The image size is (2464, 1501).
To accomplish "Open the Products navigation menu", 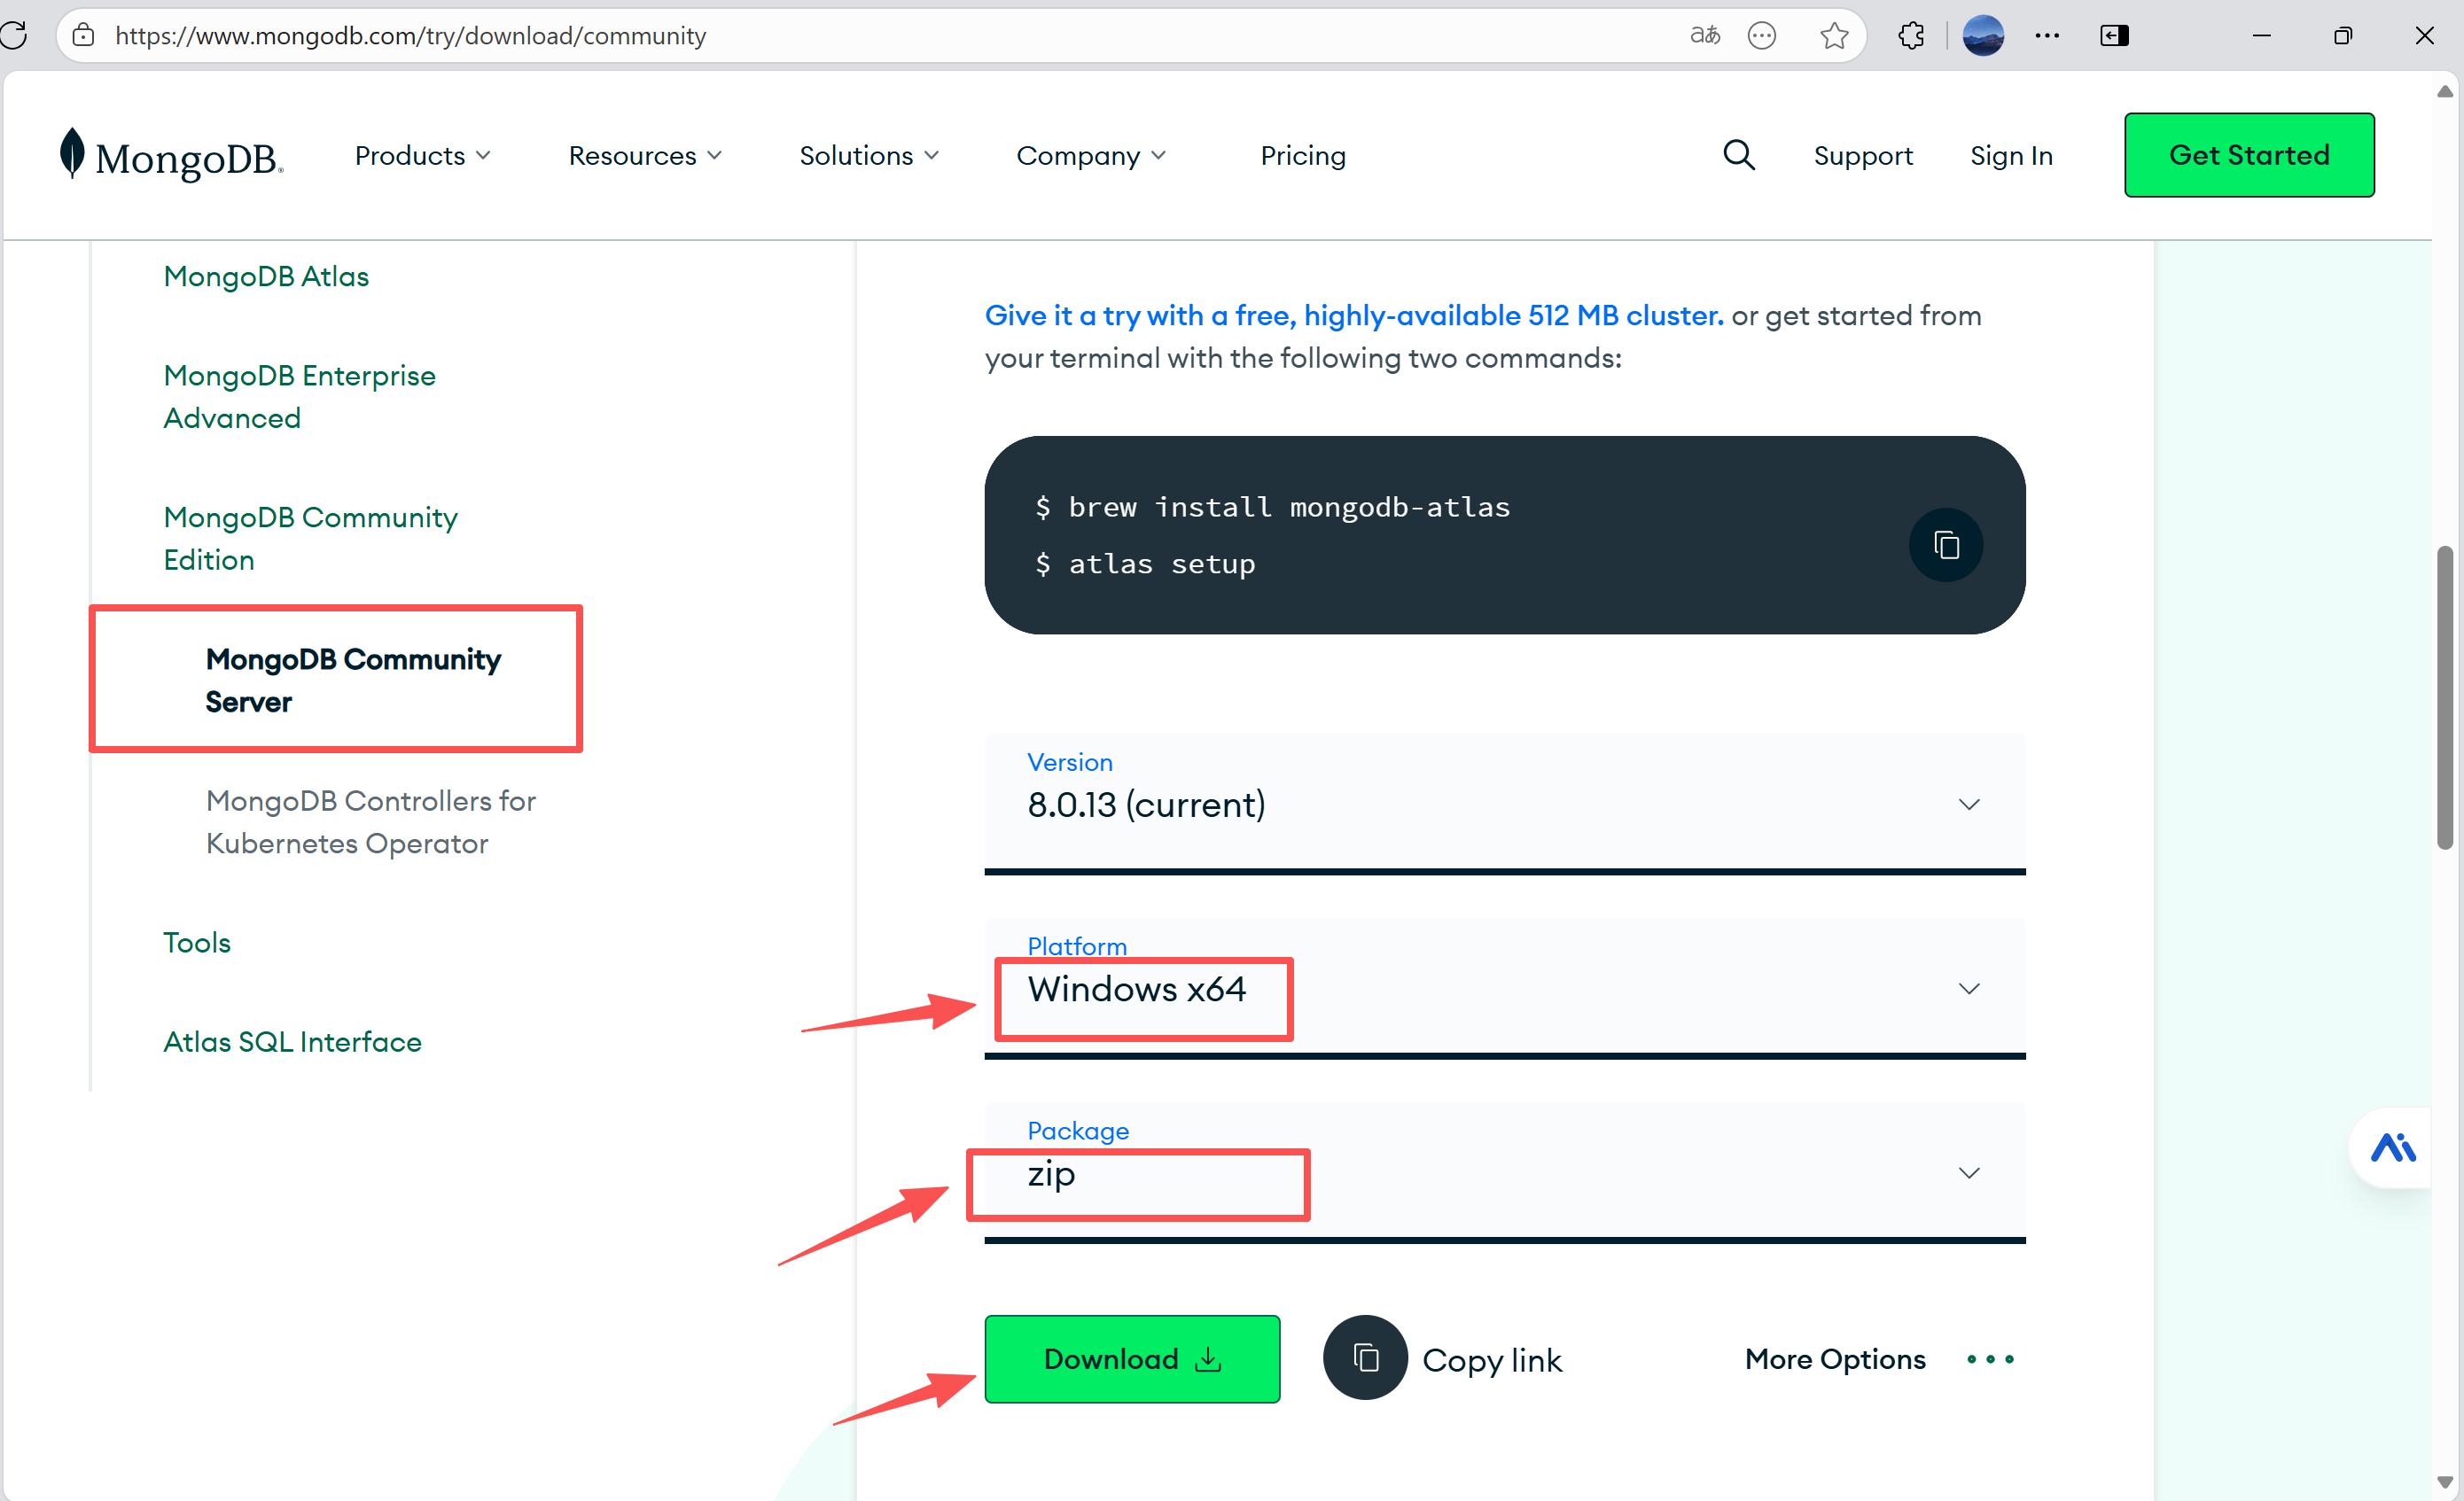I will coord(422,156).
